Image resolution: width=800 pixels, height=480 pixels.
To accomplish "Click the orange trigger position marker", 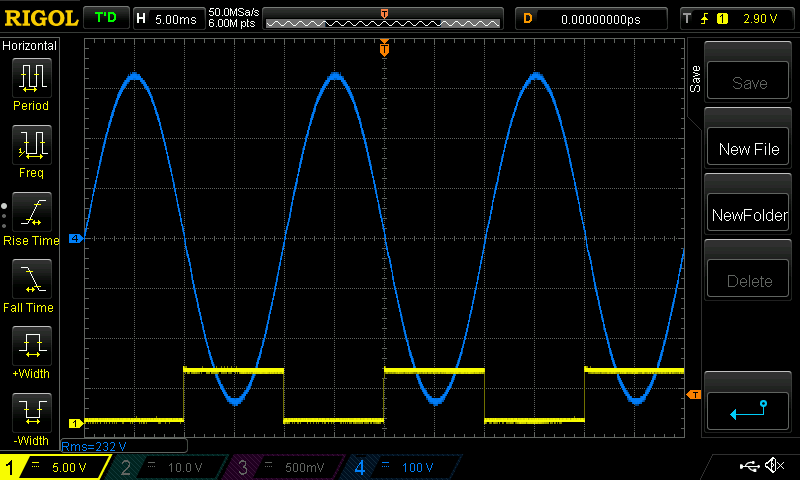I will point(384,49).
